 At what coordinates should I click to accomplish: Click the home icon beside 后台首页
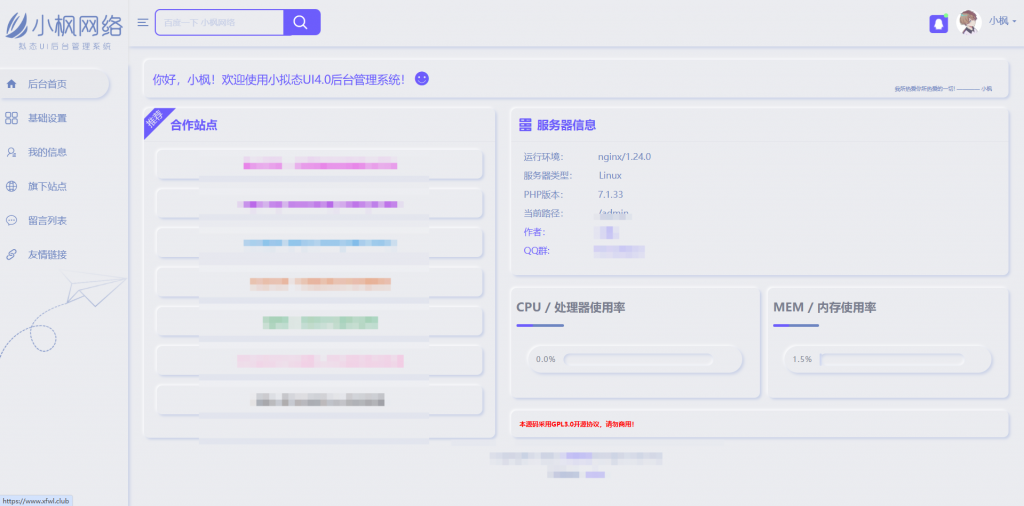pyautogui.click(x=11, y=84)
